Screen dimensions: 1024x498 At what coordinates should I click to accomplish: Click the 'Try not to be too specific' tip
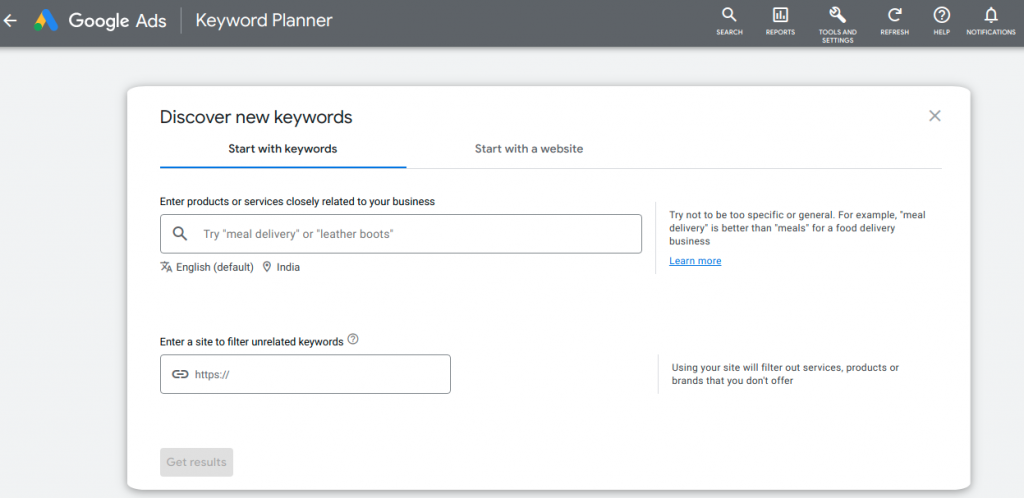797,228
